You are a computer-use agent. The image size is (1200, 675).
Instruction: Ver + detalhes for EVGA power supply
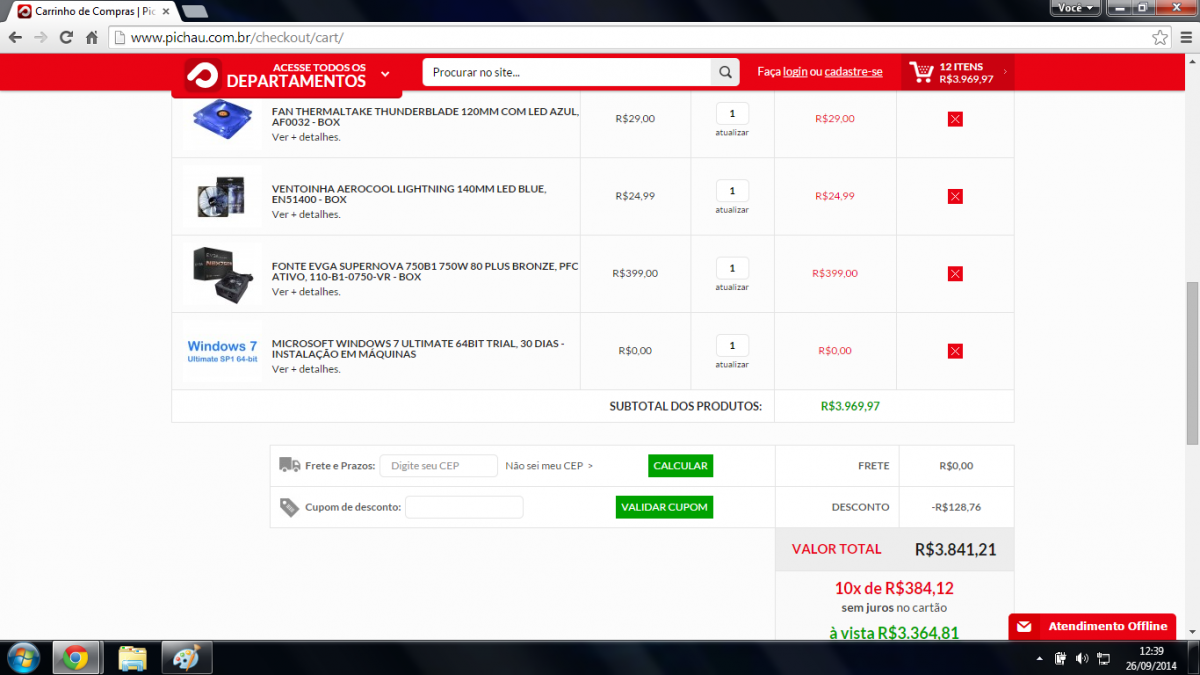306,292
